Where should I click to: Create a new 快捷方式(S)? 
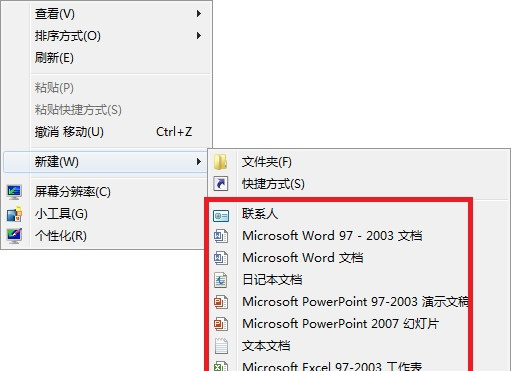(359, 184)
